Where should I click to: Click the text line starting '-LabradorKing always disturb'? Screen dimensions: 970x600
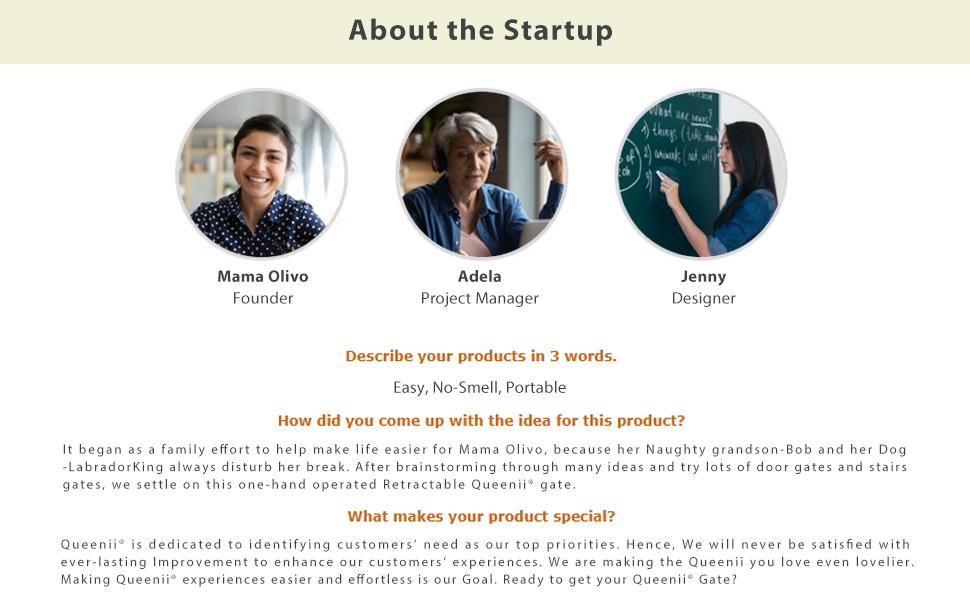click(x=484, y=467)
